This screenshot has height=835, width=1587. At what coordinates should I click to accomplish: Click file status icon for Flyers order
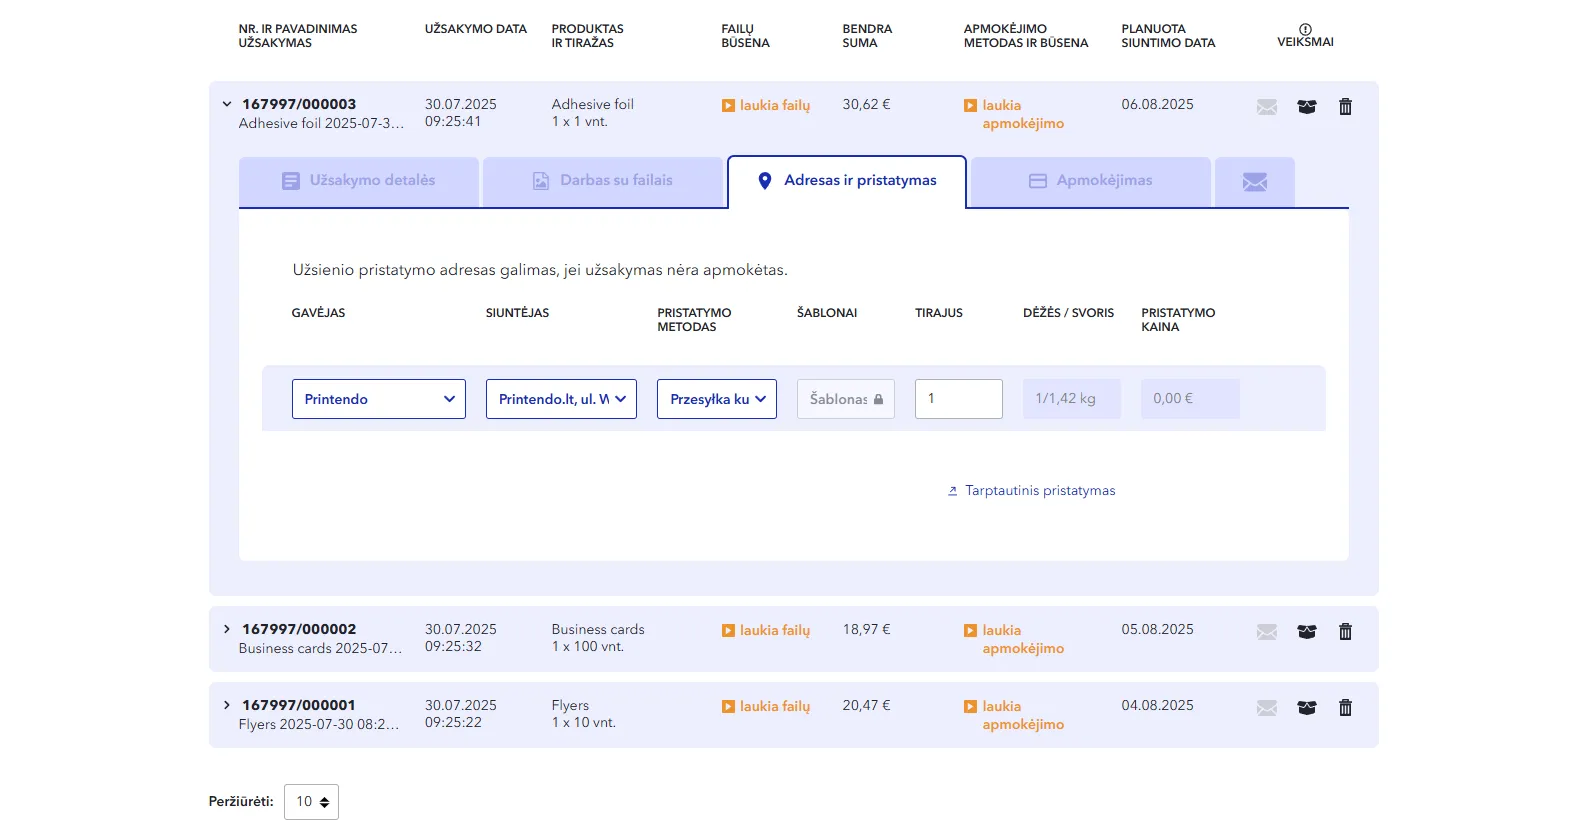pos(729,707)
